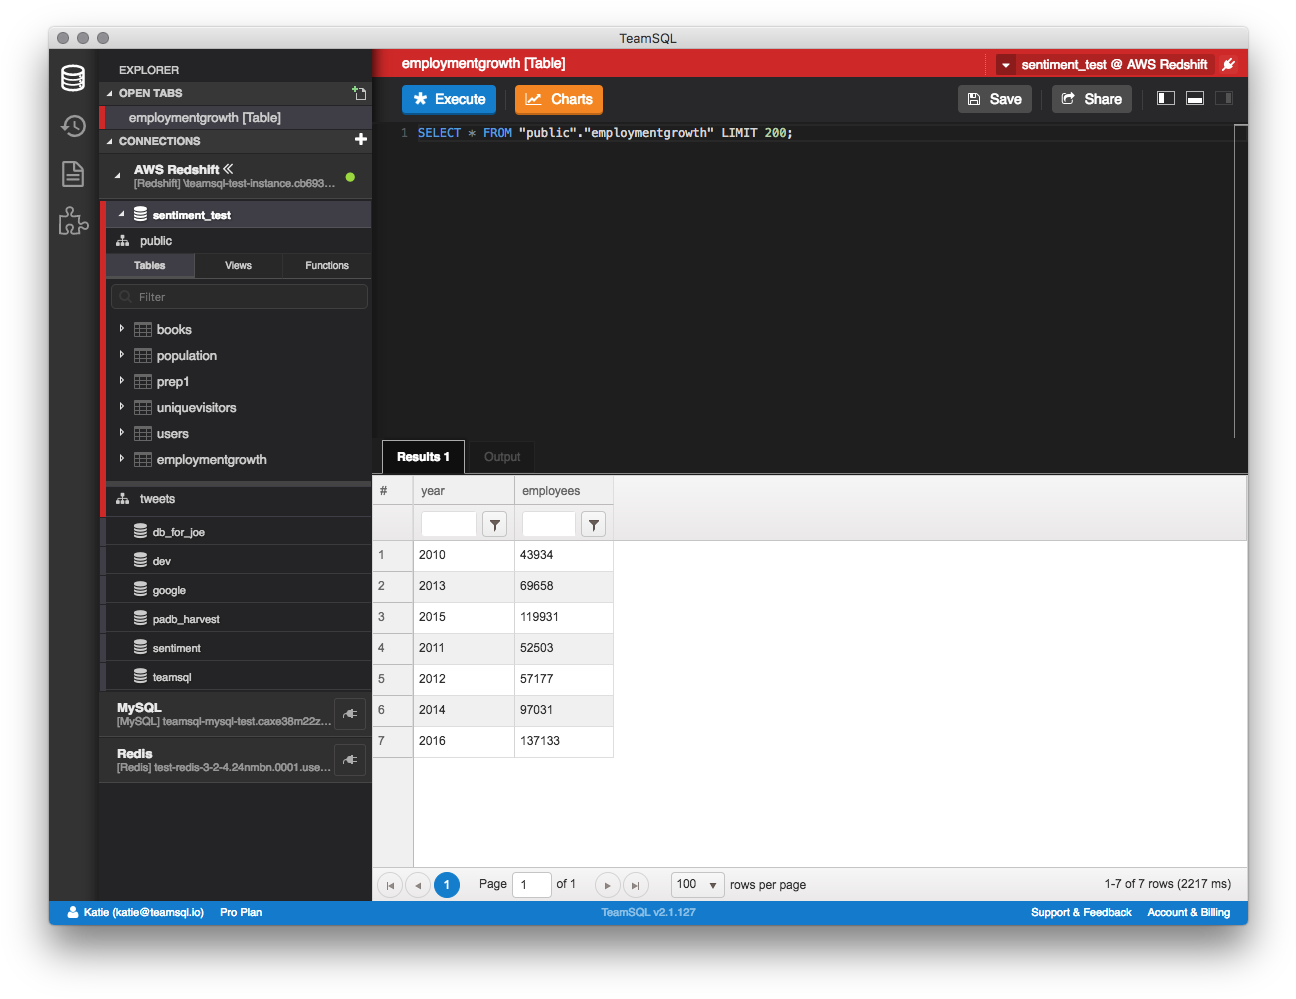Open the Charts view

pyautogui.click(x=559, y=99)
